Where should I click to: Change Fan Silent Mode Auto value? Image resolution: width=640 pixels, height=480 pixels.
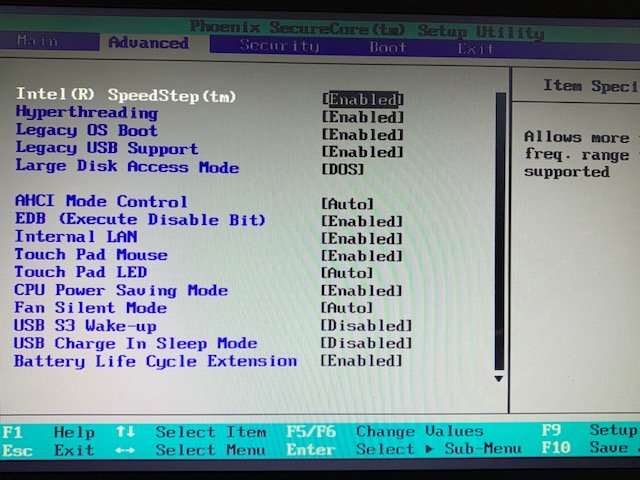click(x=347, y=308)
